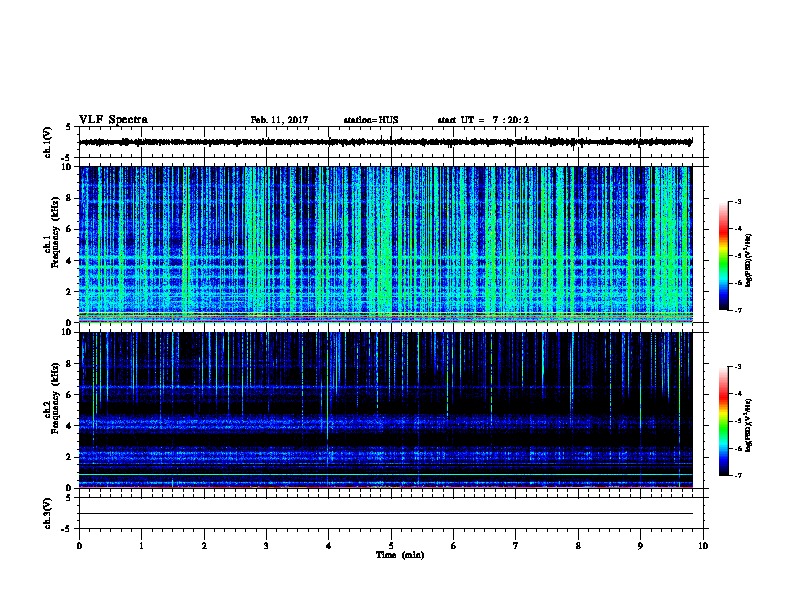The width and height of the screenshot is (792, 612).
Task: Click the "8" kHz tick on ch.1 frequency axis
Action: click(x=69, y=198)
